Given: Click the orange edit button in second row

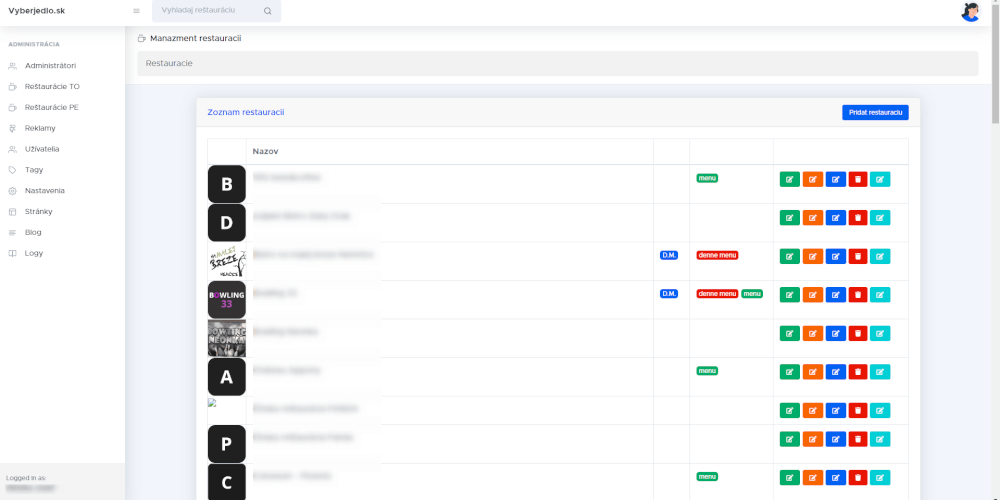Looking at the screenshot, I should 812,218.
